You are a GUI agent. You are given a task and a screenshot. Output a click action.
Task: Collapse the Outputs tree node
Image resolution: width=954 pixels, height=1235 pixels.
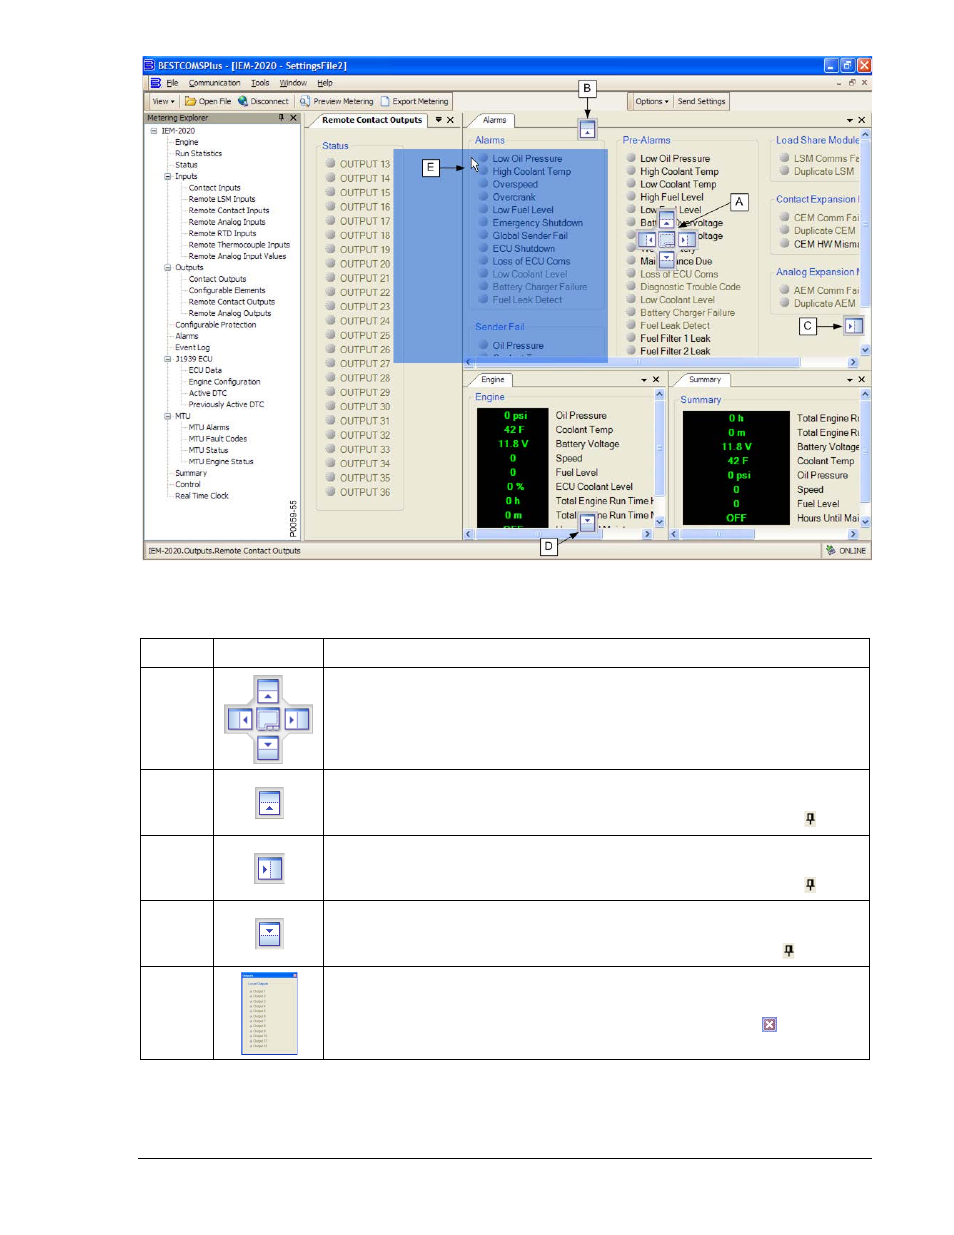pyautogui.click(x=168, y=268)
